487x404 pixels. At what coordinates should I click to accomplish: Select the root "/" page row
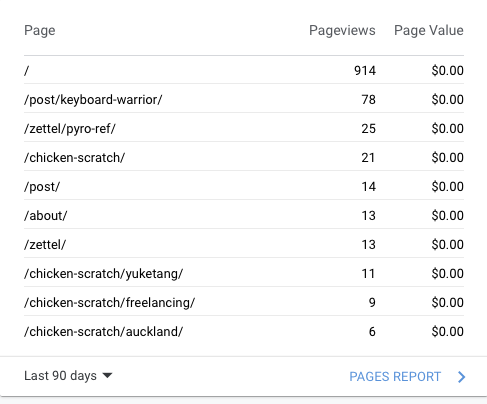(x=244, y=70)
